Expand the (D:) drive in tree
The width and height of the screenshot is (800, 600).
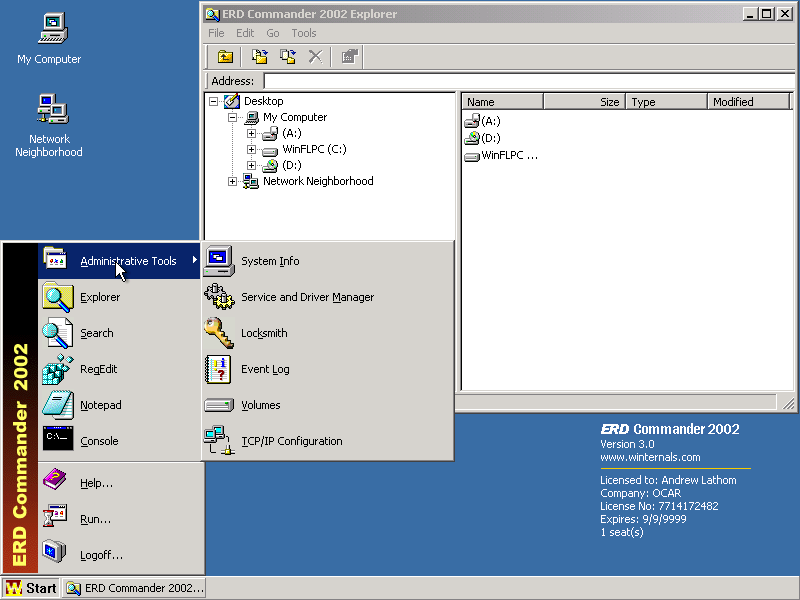pos(251,165)
